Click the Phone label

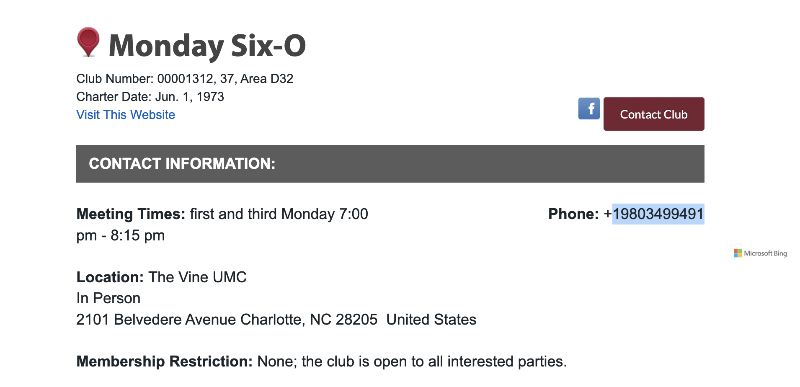pyautogui.click(x=573, y=214)
